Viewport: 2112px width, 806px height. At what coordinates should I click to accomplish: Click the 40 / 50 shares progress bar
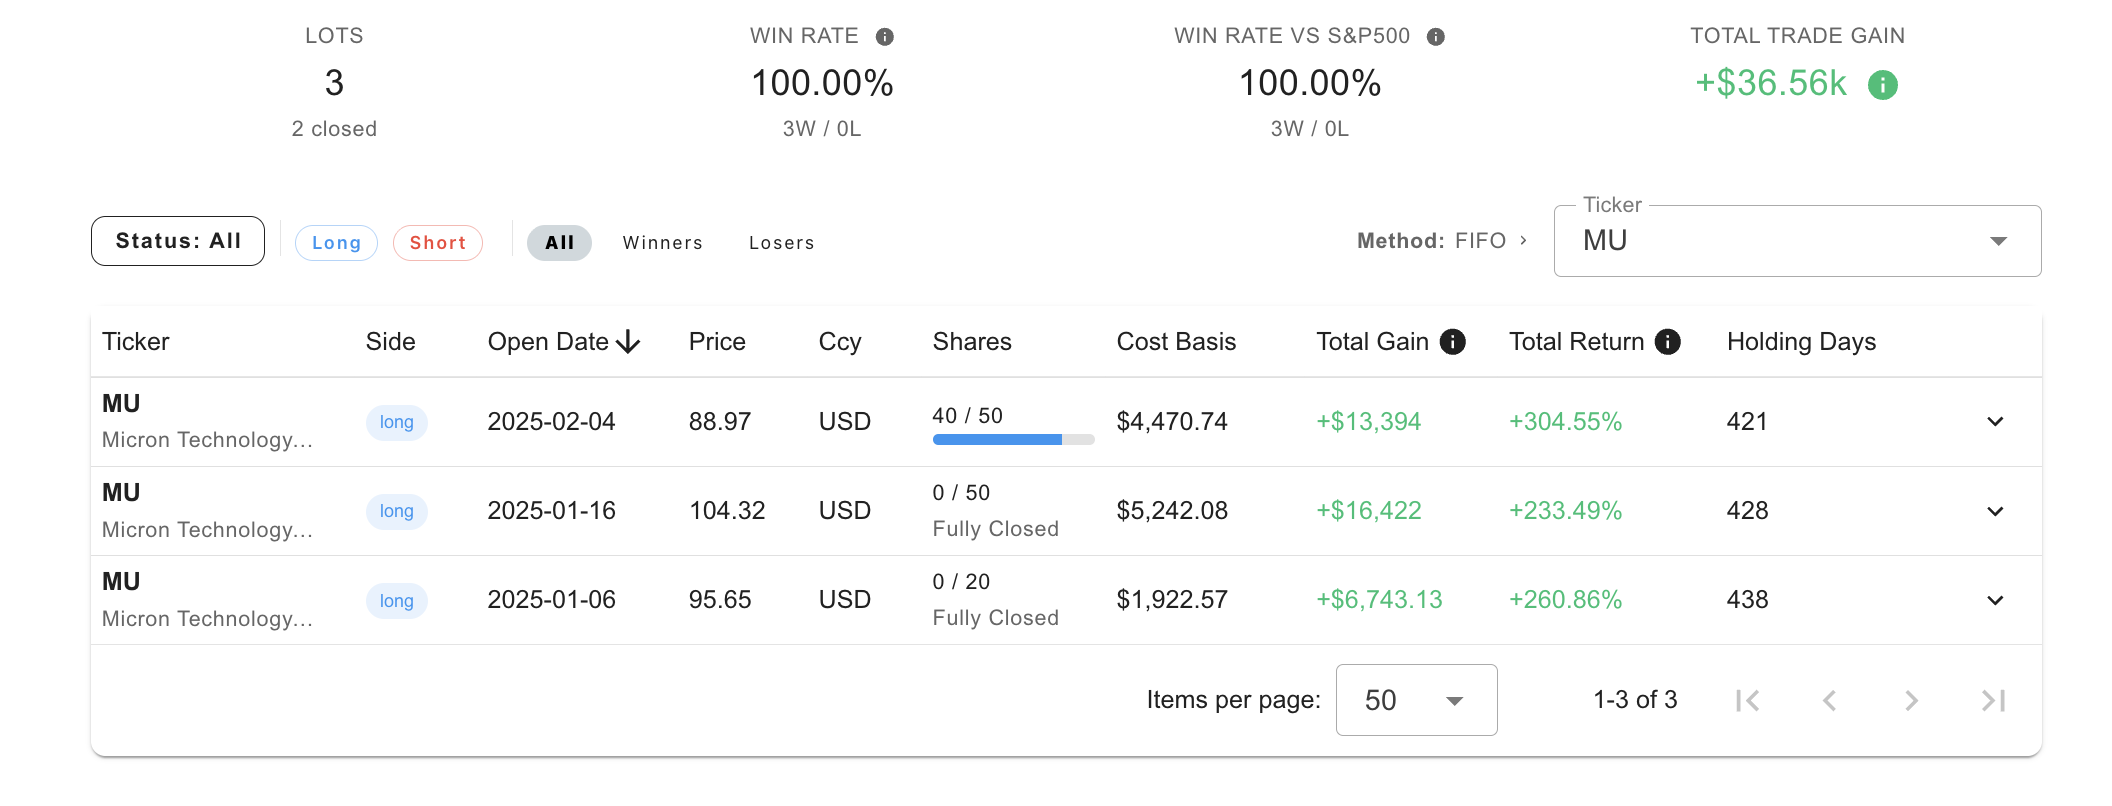1012,439
